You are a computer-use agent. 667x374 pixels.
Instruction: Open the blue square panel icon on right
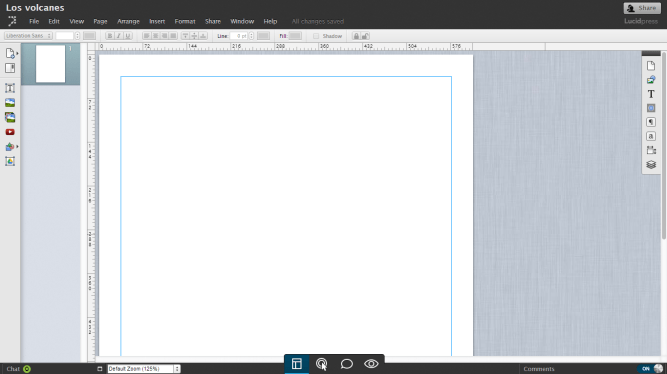[651, 108]
